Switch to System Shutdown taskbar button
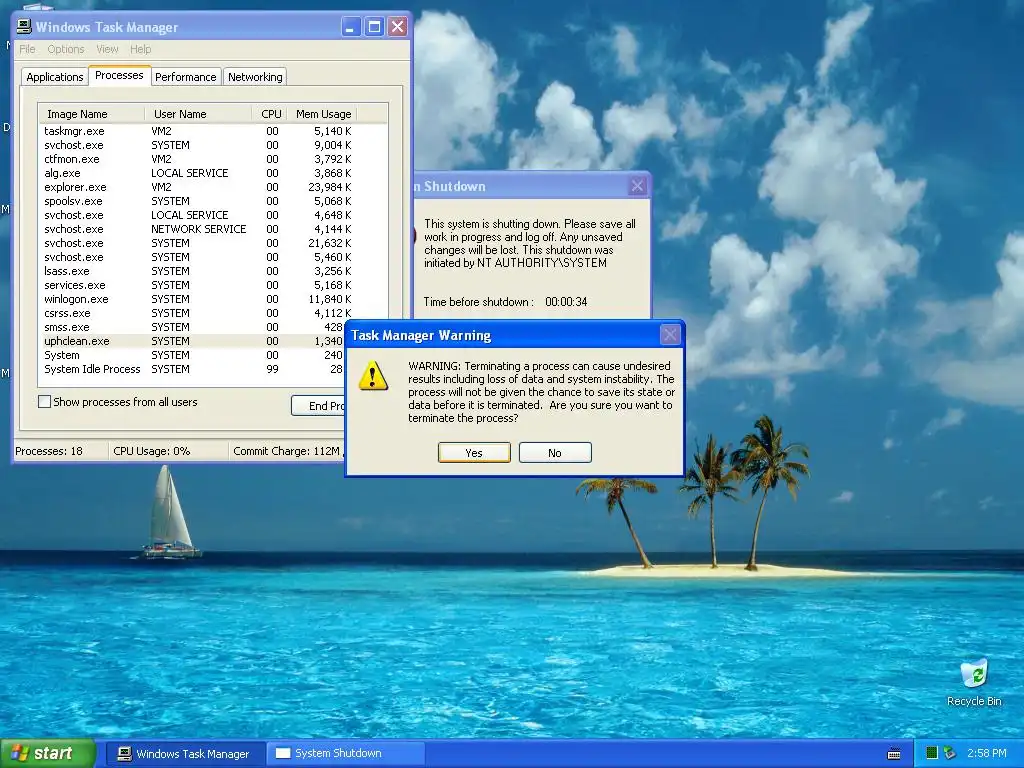This screenshot has height=768, width=1024. pos(345,754)
